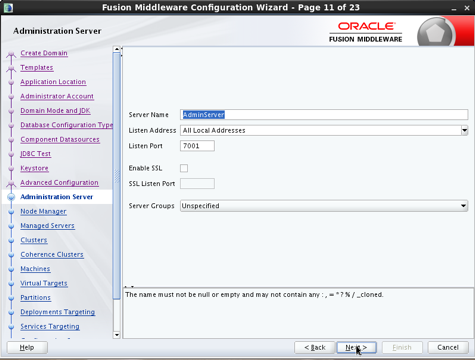Click the Advanced Configuration step marker icon

[11, 183]
